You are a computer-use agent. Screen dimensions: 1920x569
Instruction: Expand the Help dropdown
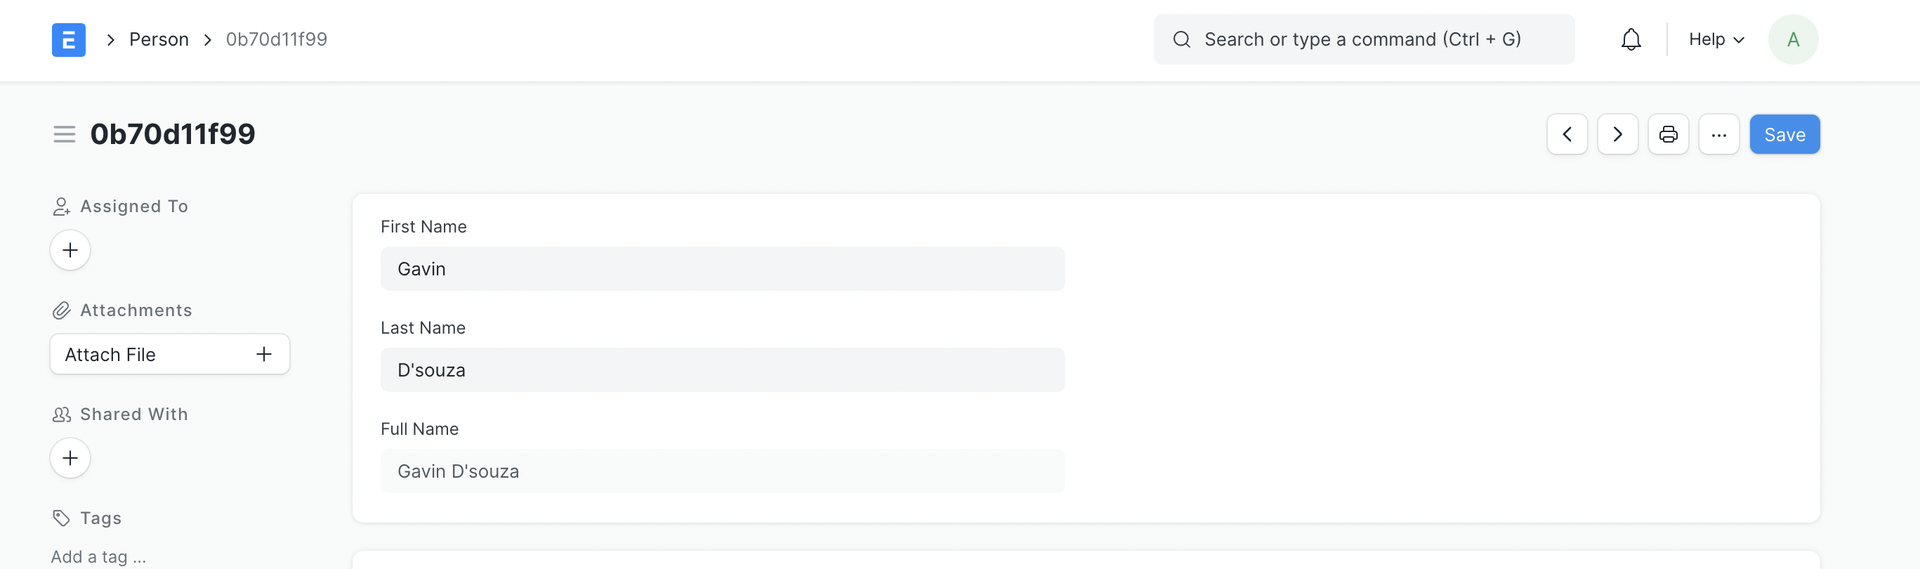point(1716,40)
